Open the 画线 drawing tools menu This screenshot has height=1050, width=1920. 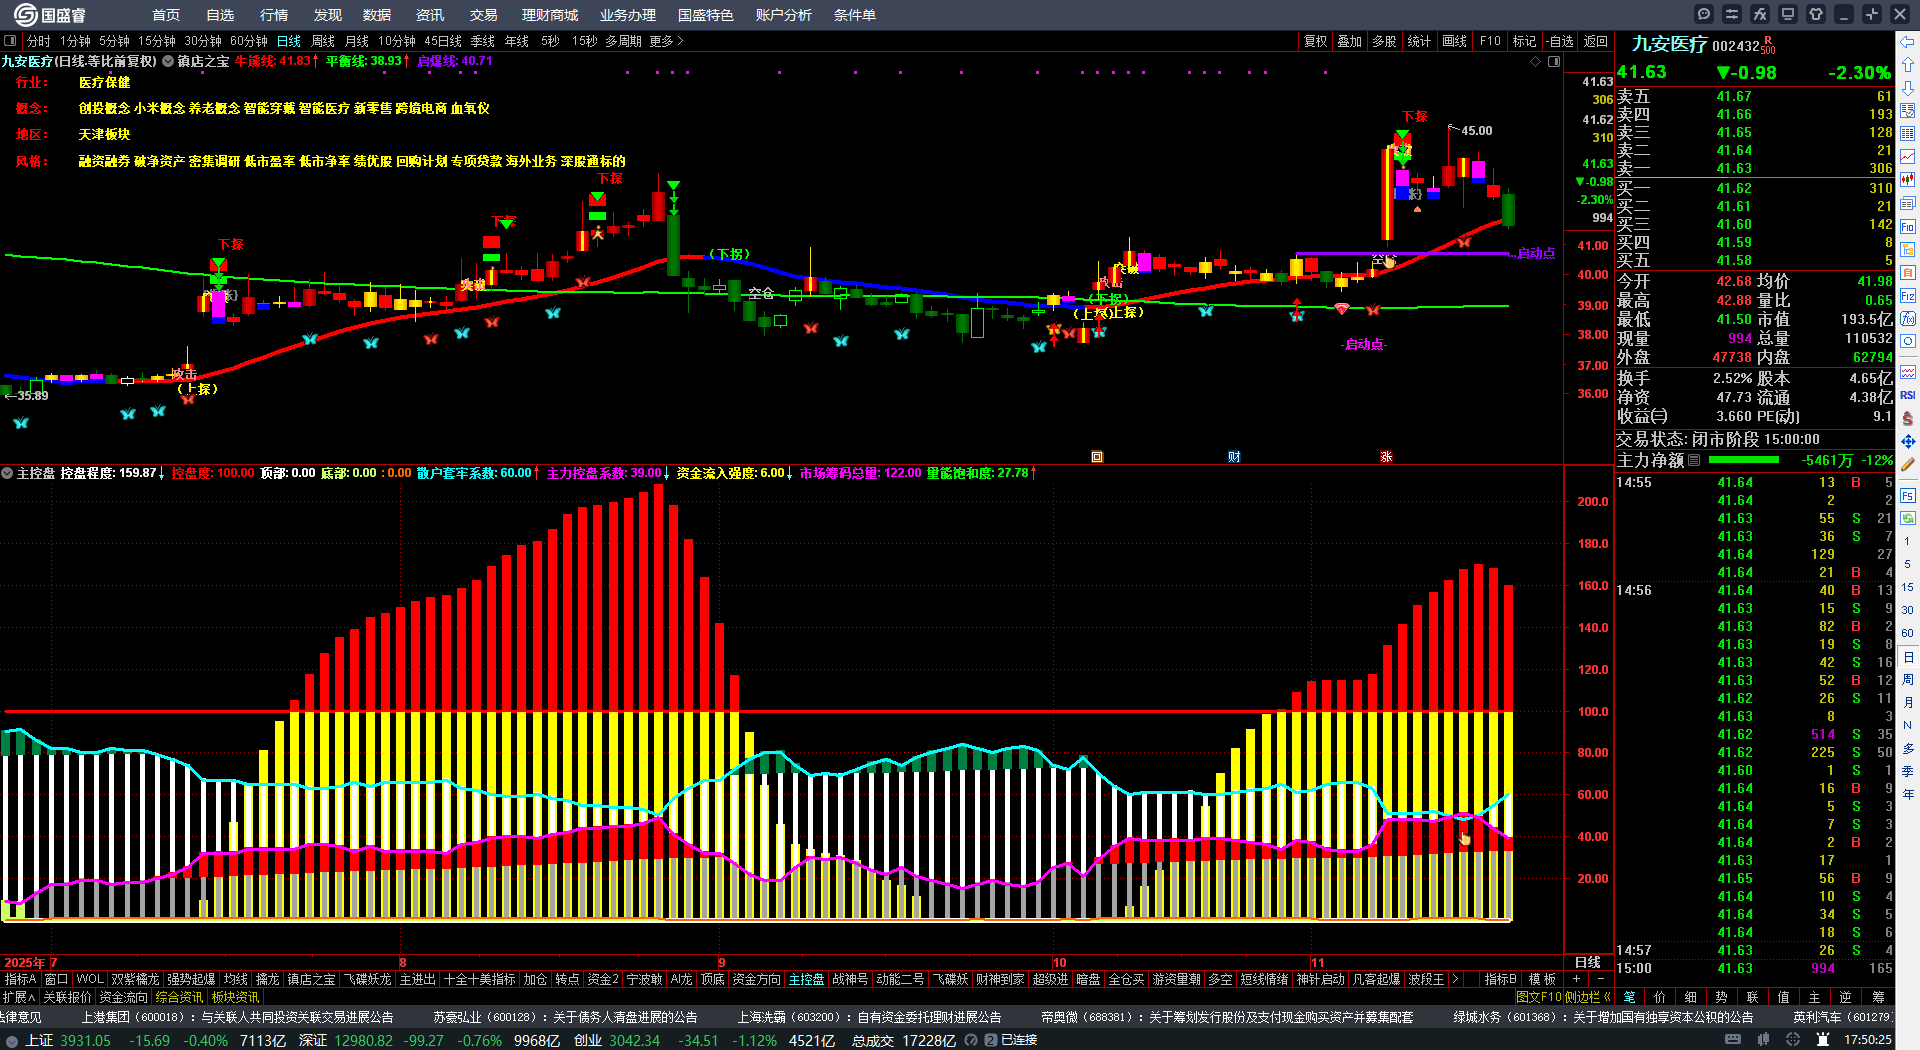[x=1455, y=41]
